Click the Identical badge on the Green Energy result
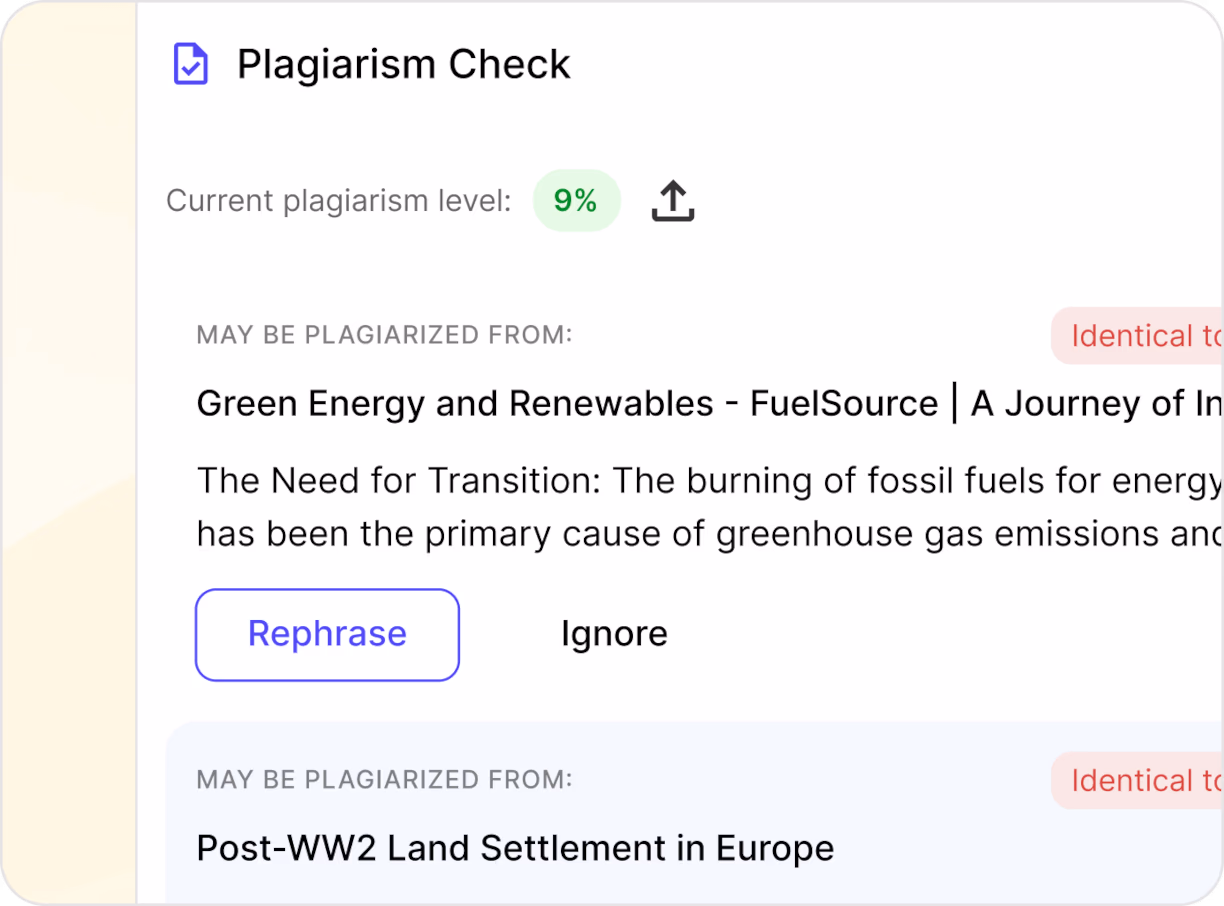The width and height of the screenshot is (1224, 906). click(1137, 336)
